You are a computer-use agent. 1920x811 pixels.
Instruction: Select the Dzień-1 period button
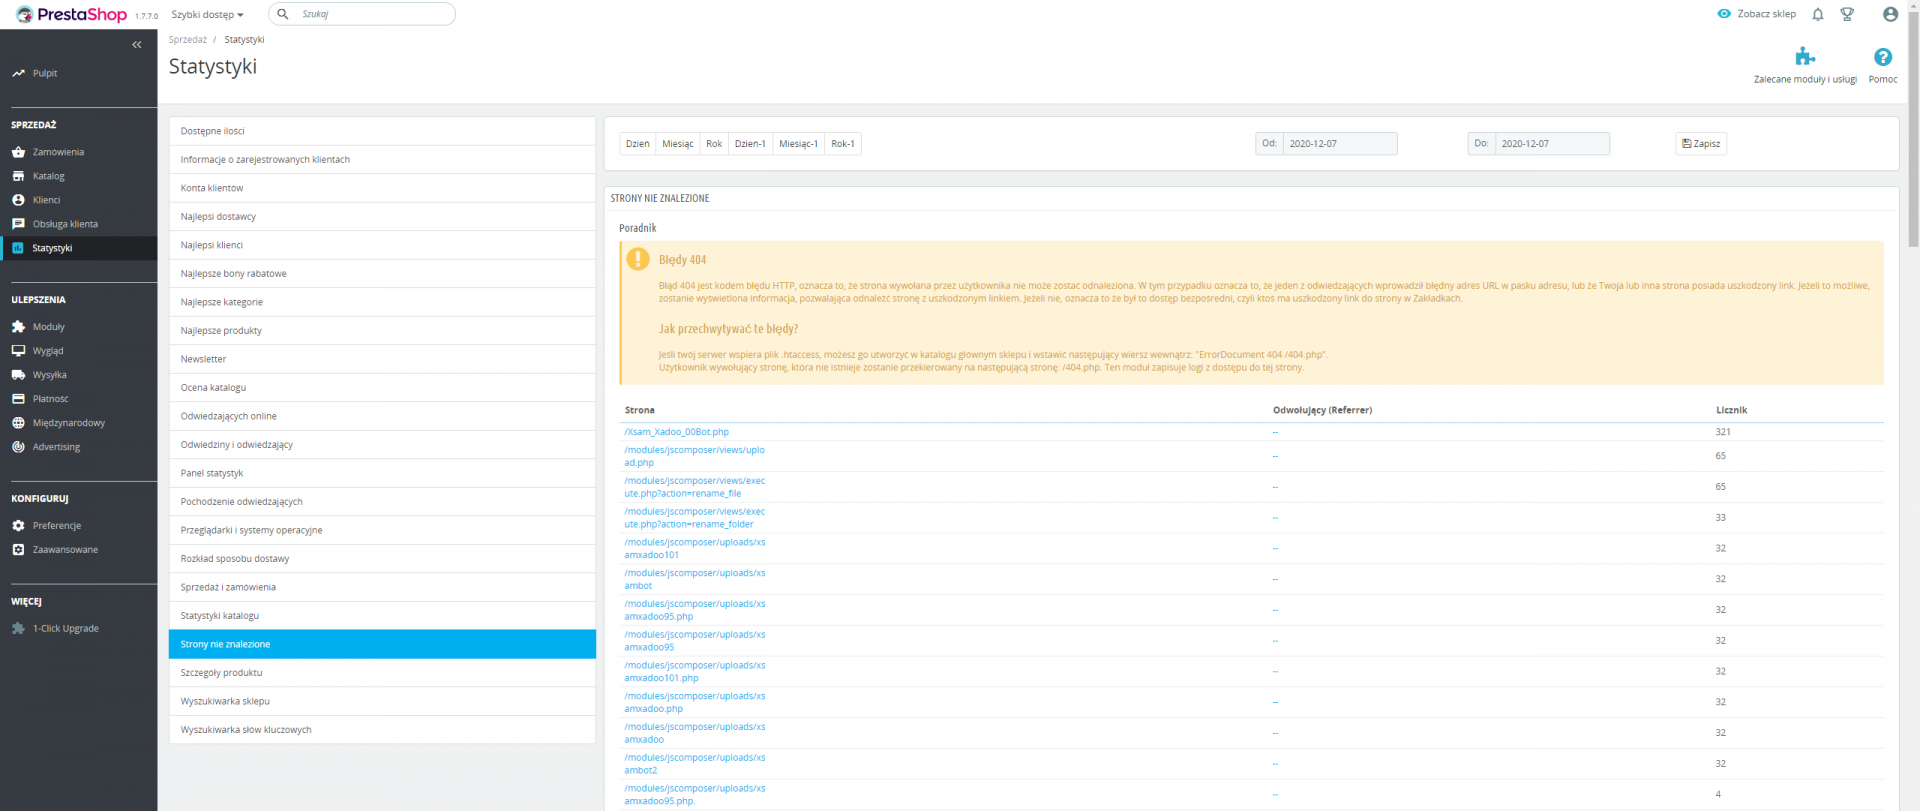click(x=751, y=144)
